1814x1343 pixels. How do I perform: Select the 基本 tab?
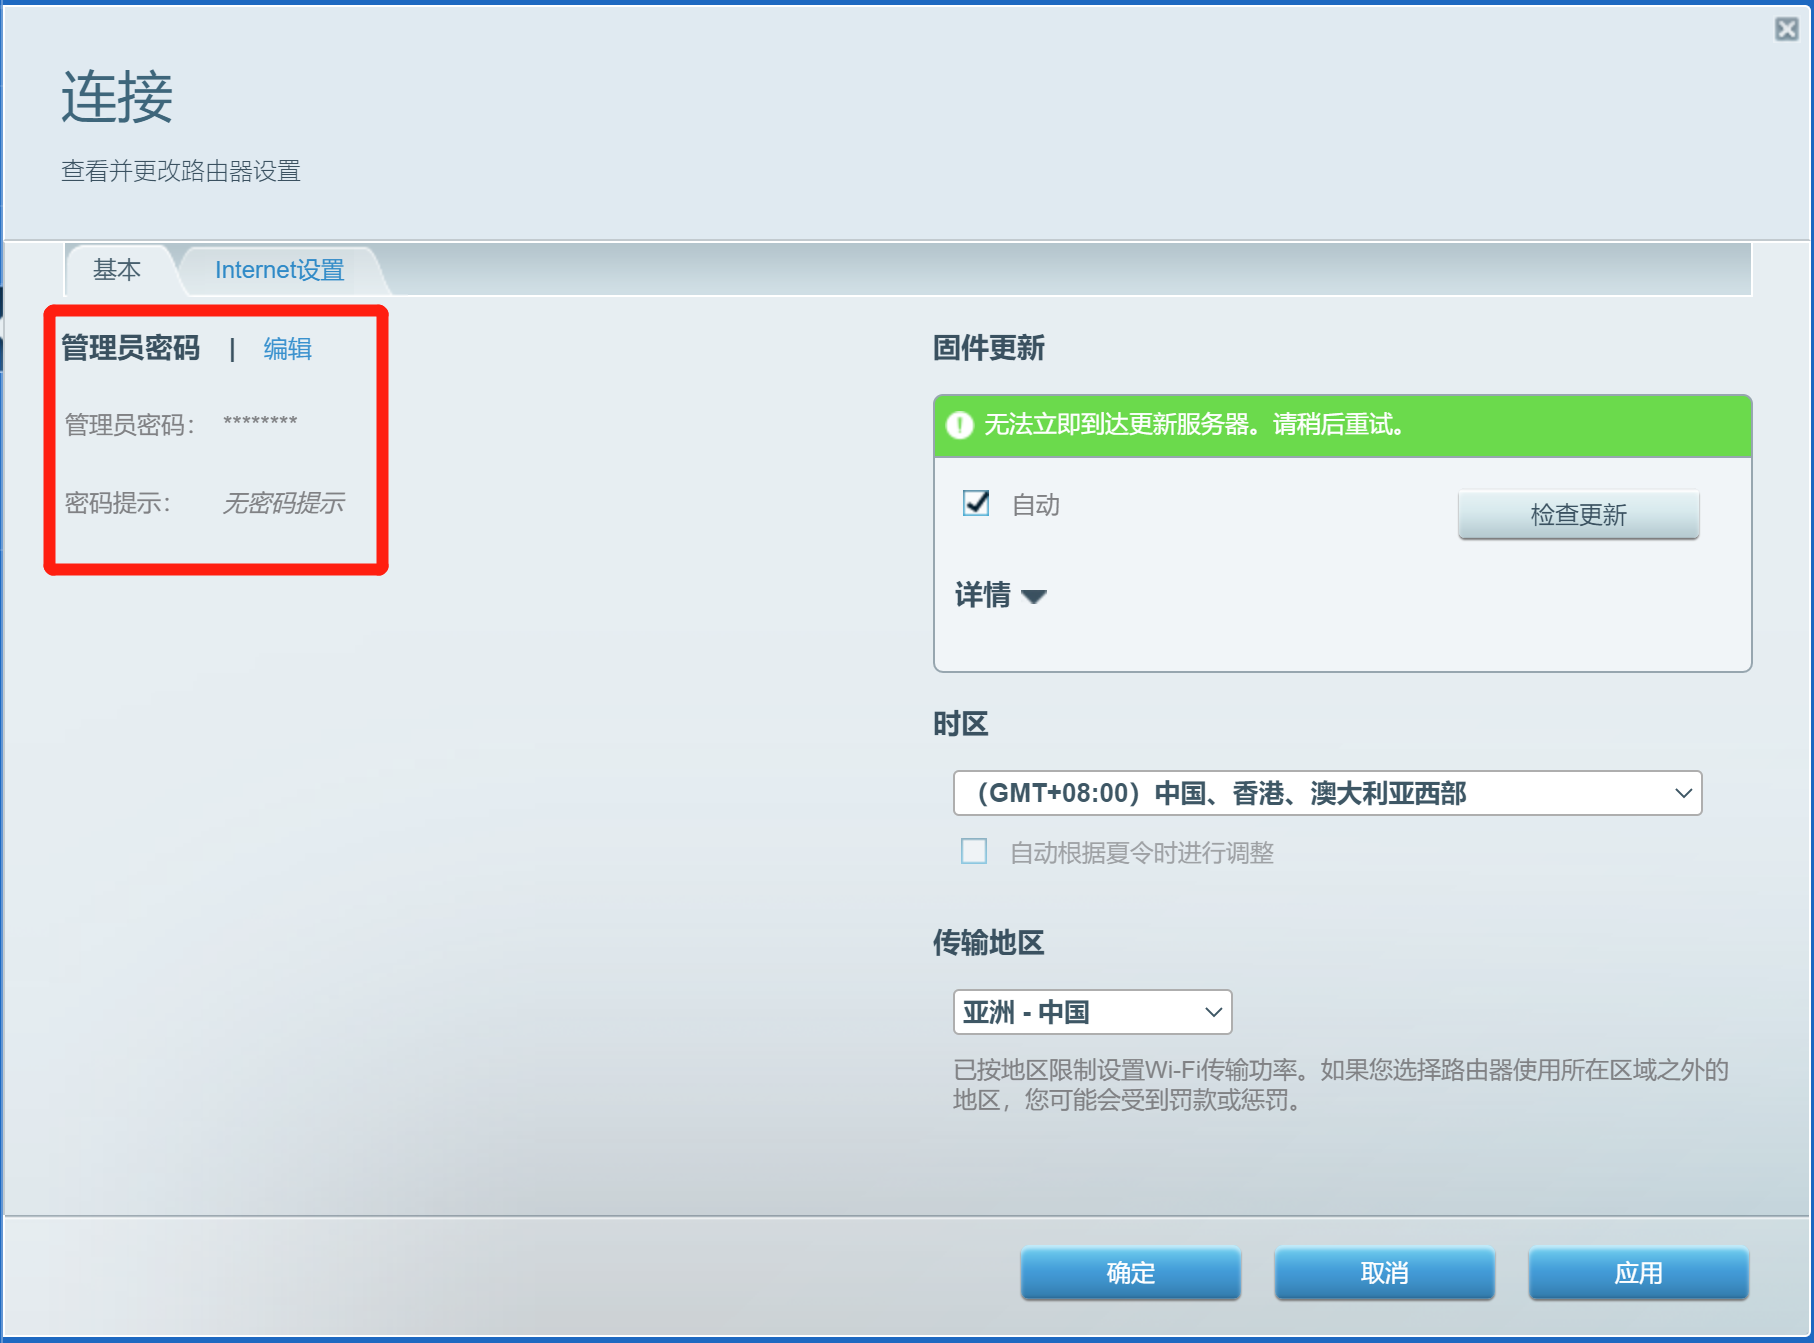pos(117,270)
